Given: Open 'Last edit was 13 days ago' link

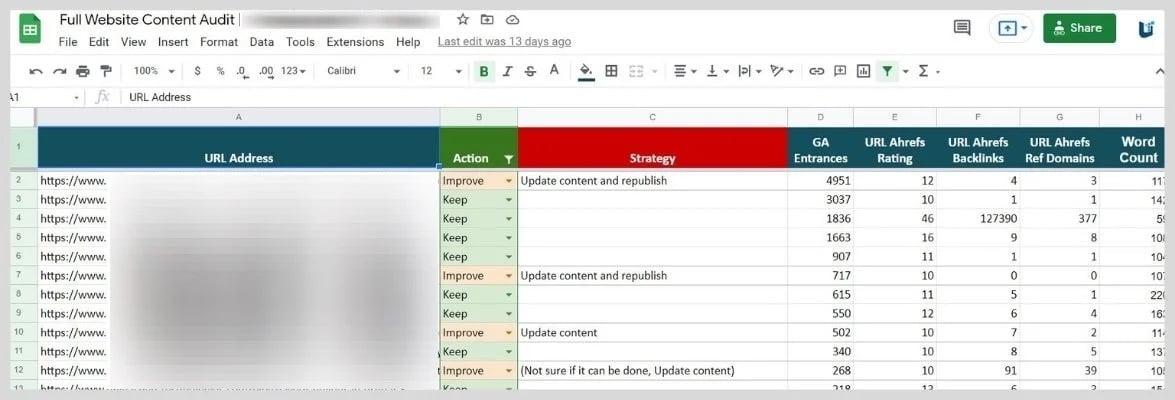Looking at the screenshot, I should (x=504, y=42).
